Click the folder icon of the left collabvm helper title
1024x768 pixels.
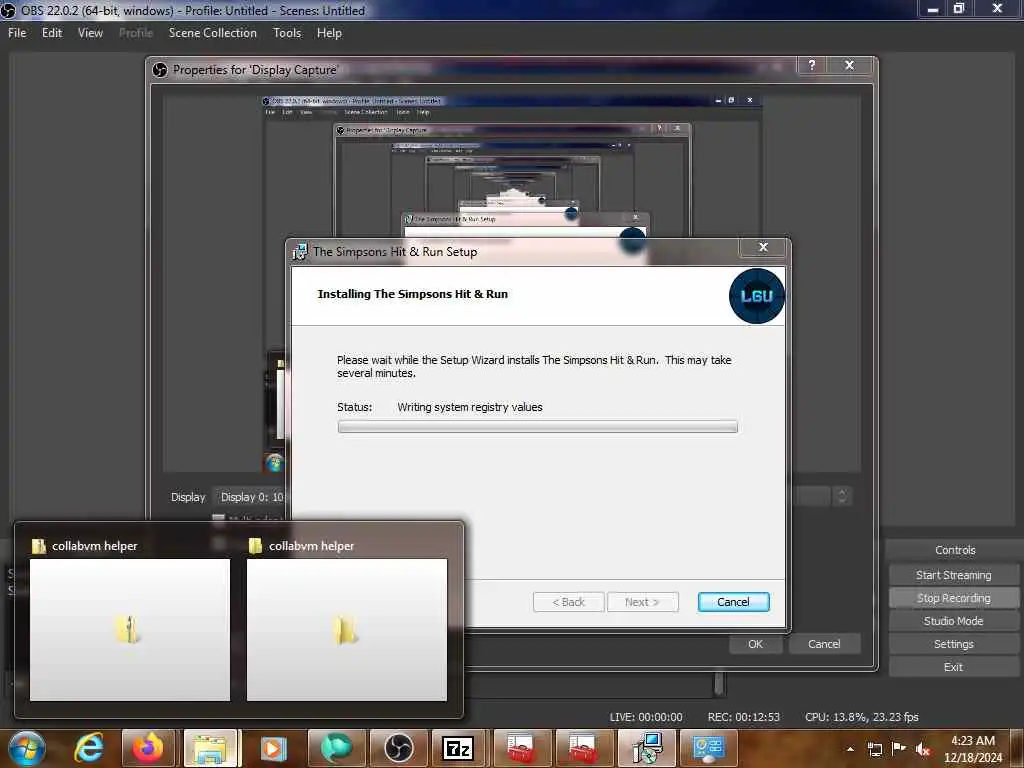(39, 546)
